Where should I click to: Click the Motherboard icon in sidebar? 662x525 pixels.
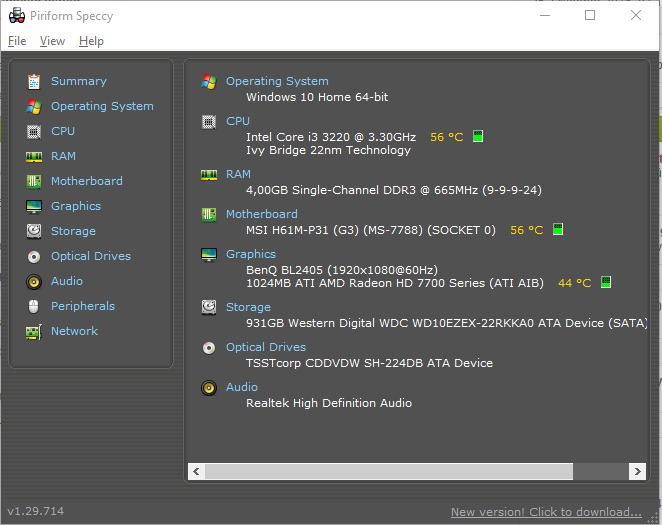[x=34, y=181]
